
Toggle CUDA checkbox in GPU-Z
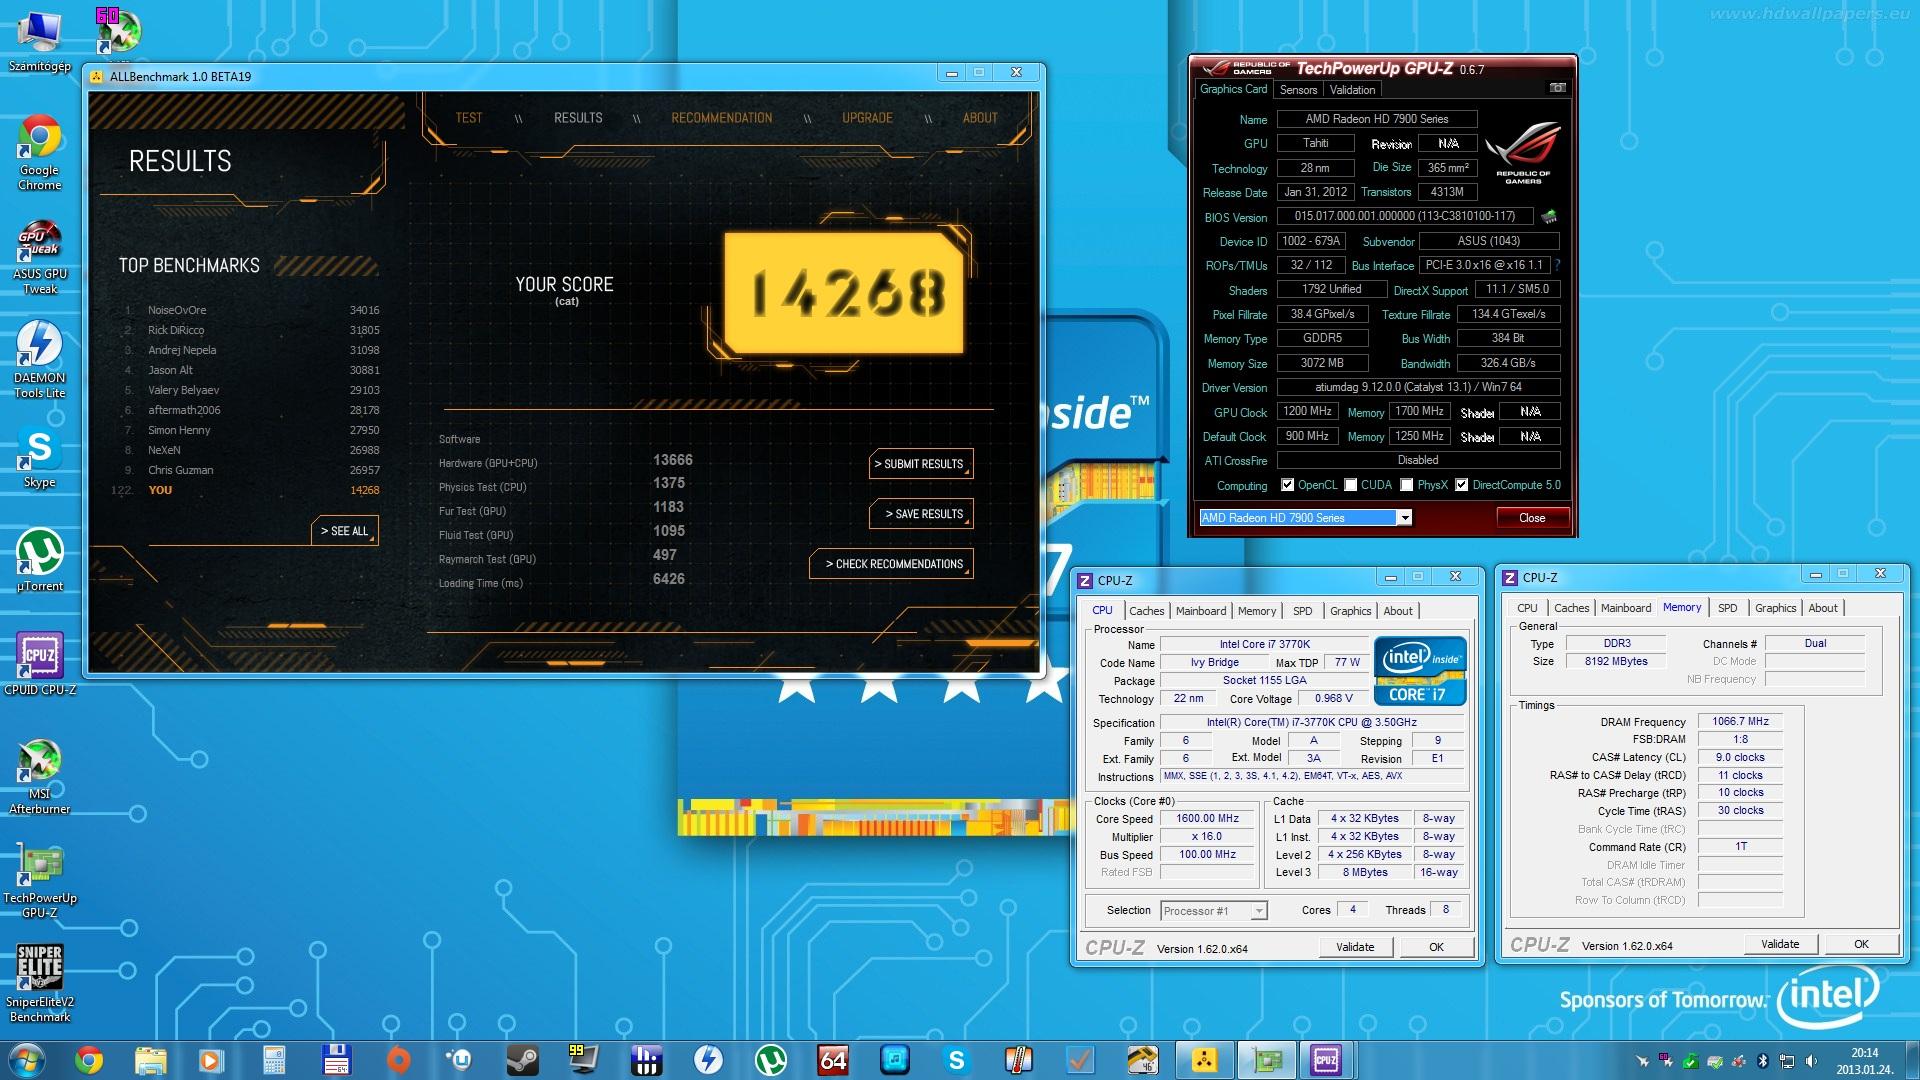(1351, 485)
